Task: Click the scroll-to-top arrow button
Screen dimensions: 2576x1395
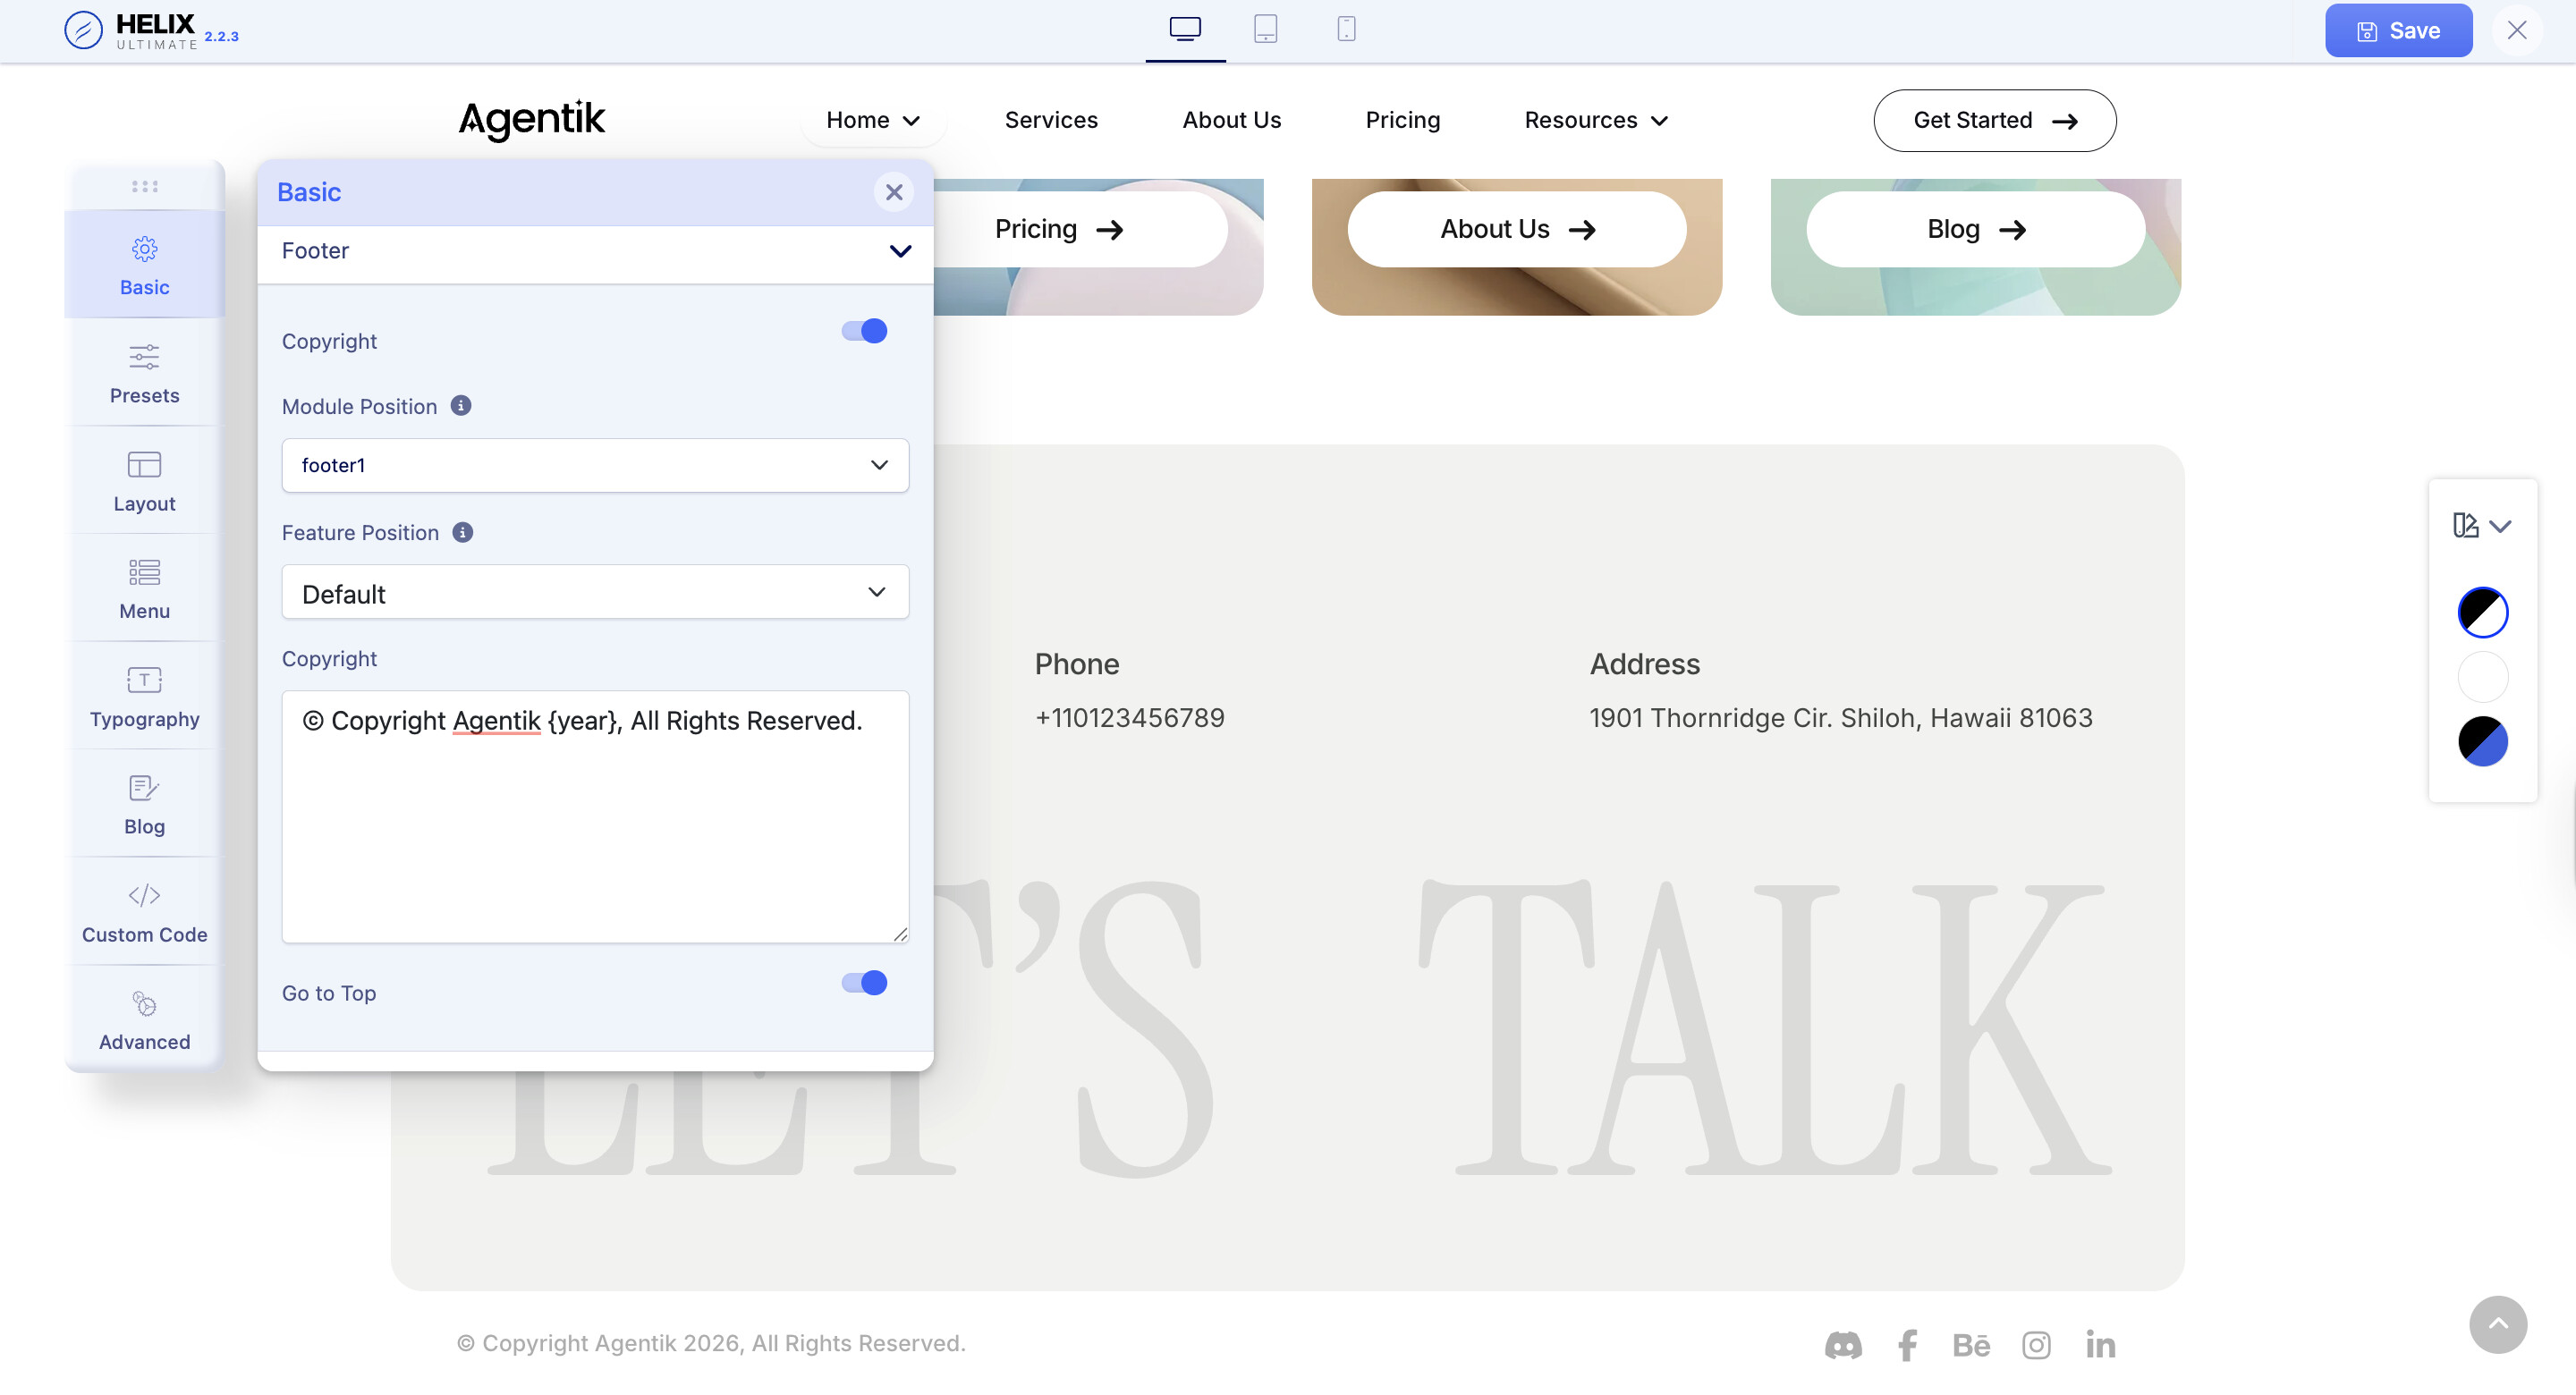Action: (x=2497, y=1324)
